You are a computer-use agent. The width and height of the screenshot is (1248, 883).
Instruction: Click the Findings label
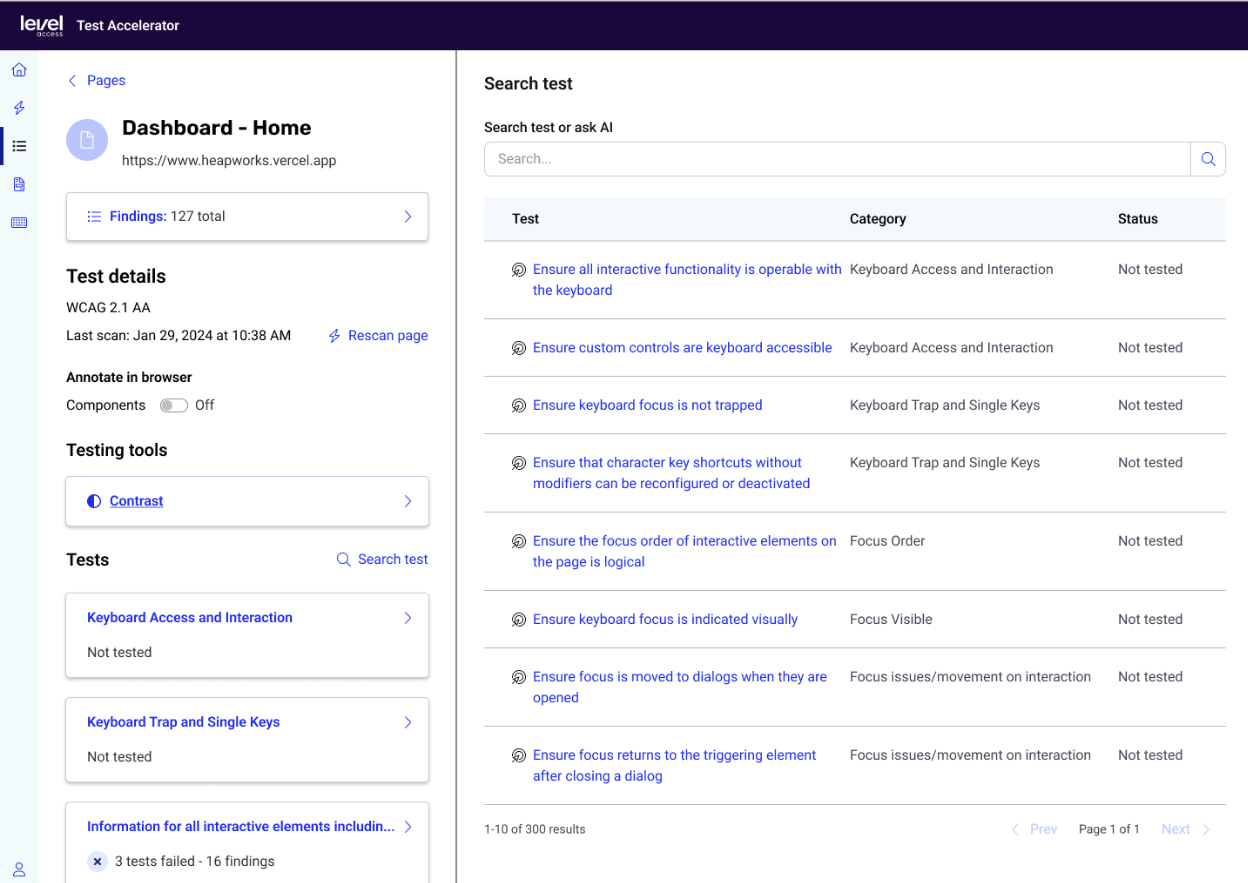138,216
